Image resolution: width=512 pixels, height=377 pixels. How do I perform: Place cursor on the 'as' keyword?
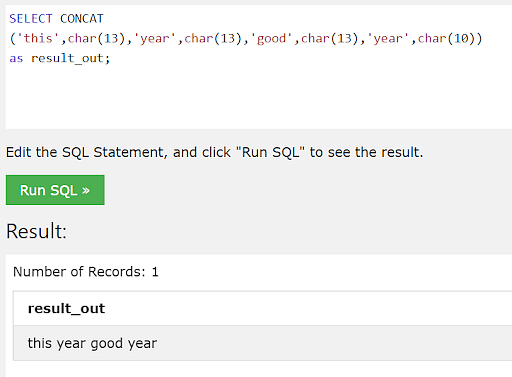click(16, 59)
